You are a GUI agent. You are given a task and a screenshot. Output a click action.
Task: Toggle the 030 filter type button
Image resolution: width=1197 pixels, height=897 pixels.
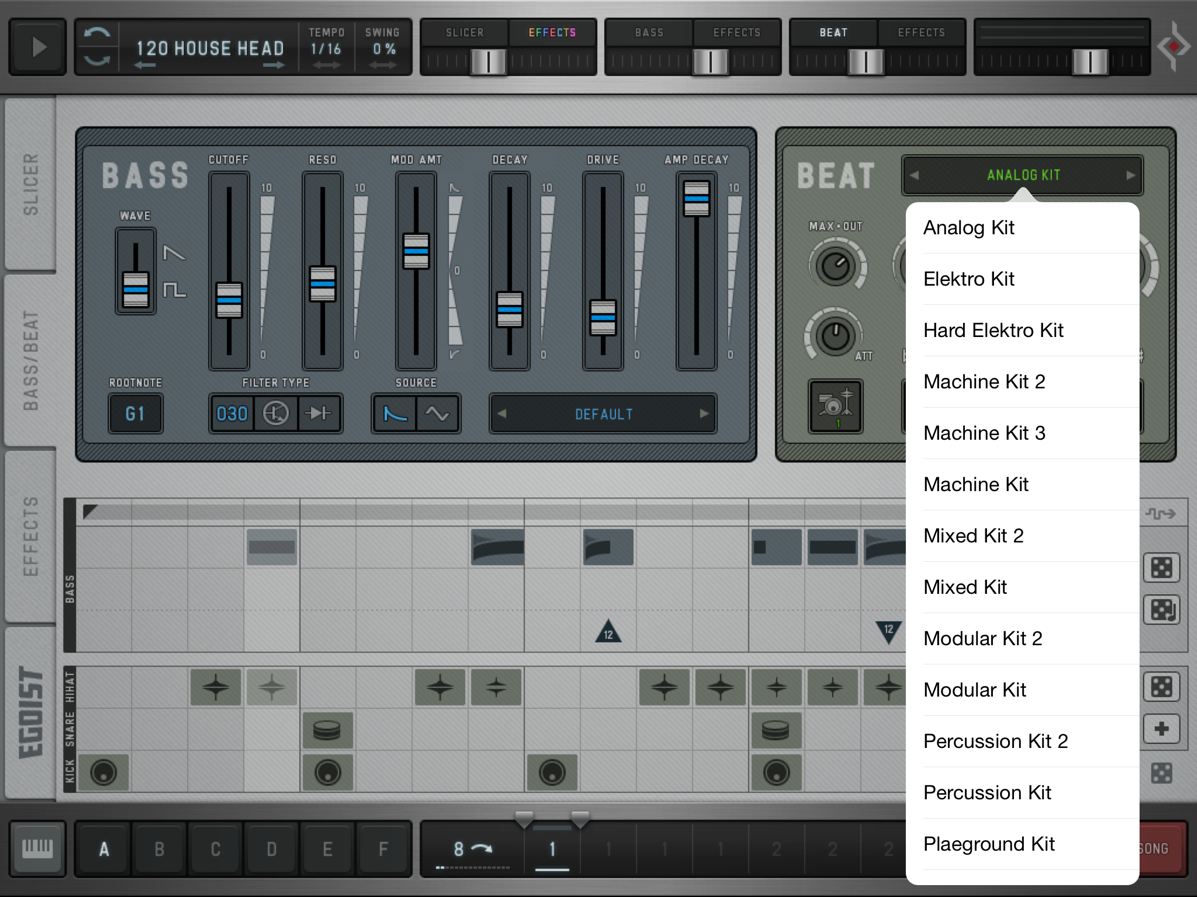(x=232, y=413)
